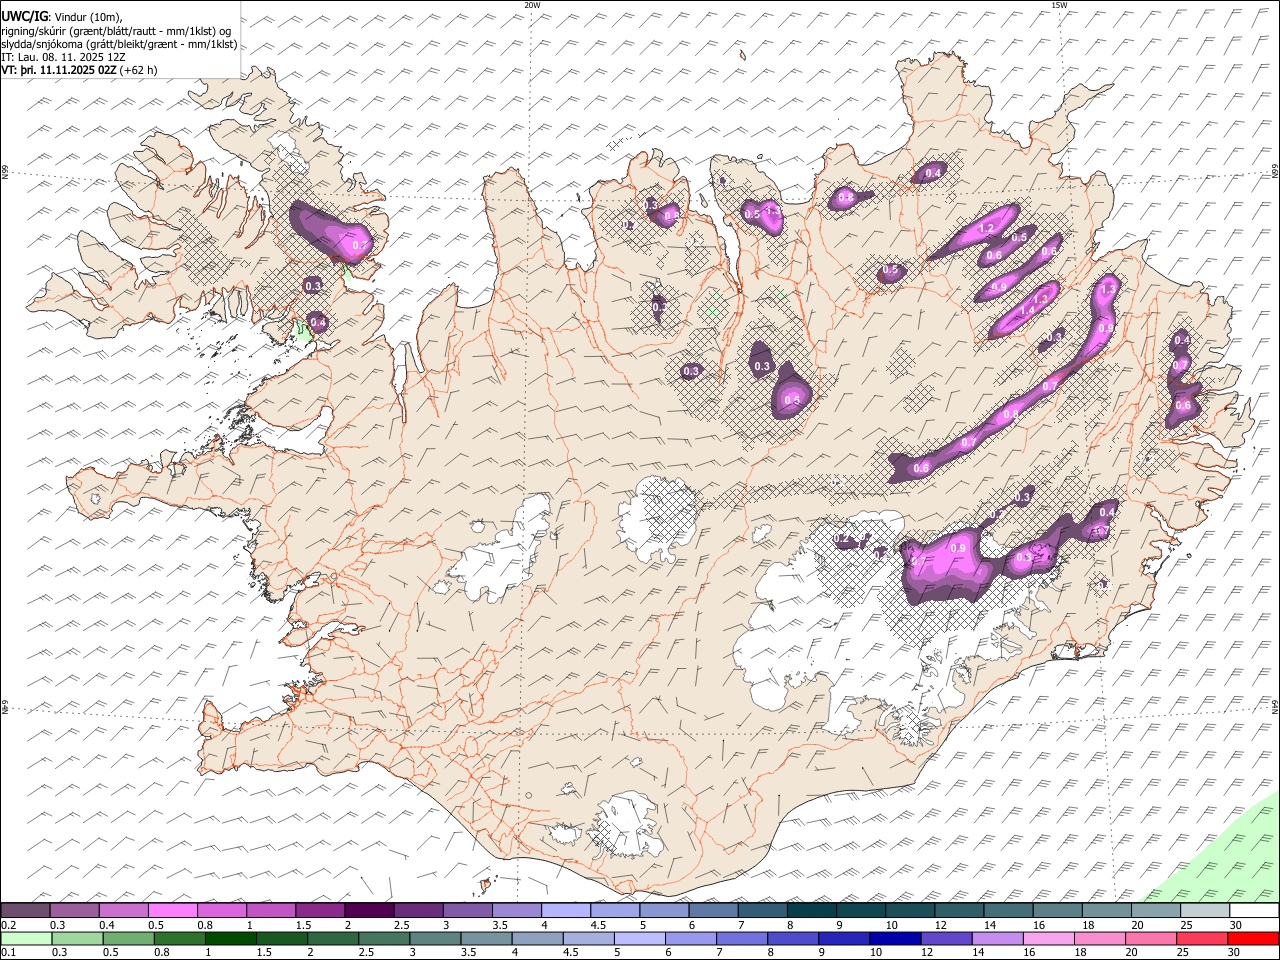
Task: Click the 'slydda/snjókoma' legend description line
Action: tap(119, 44)
